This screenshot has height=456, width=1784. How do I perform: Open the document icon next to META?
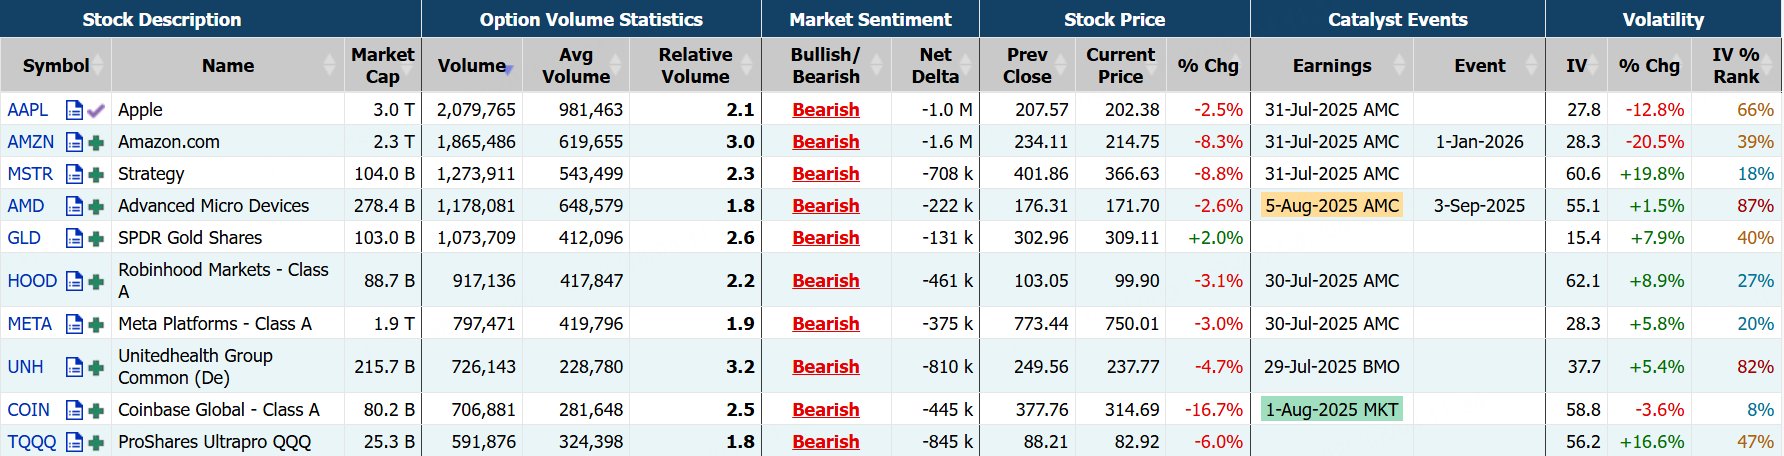click(x=74, y=324)
